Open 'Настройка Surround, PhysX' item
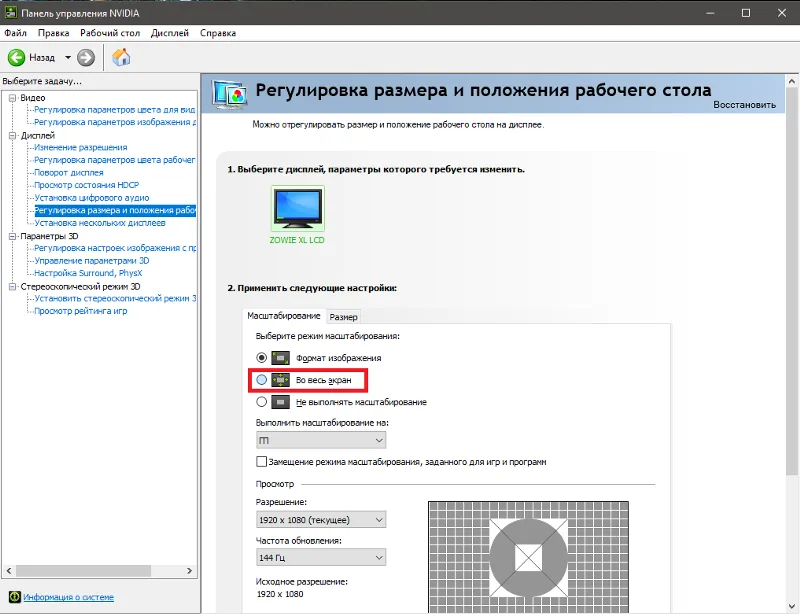Screen dimensions: 800x614 88,273
